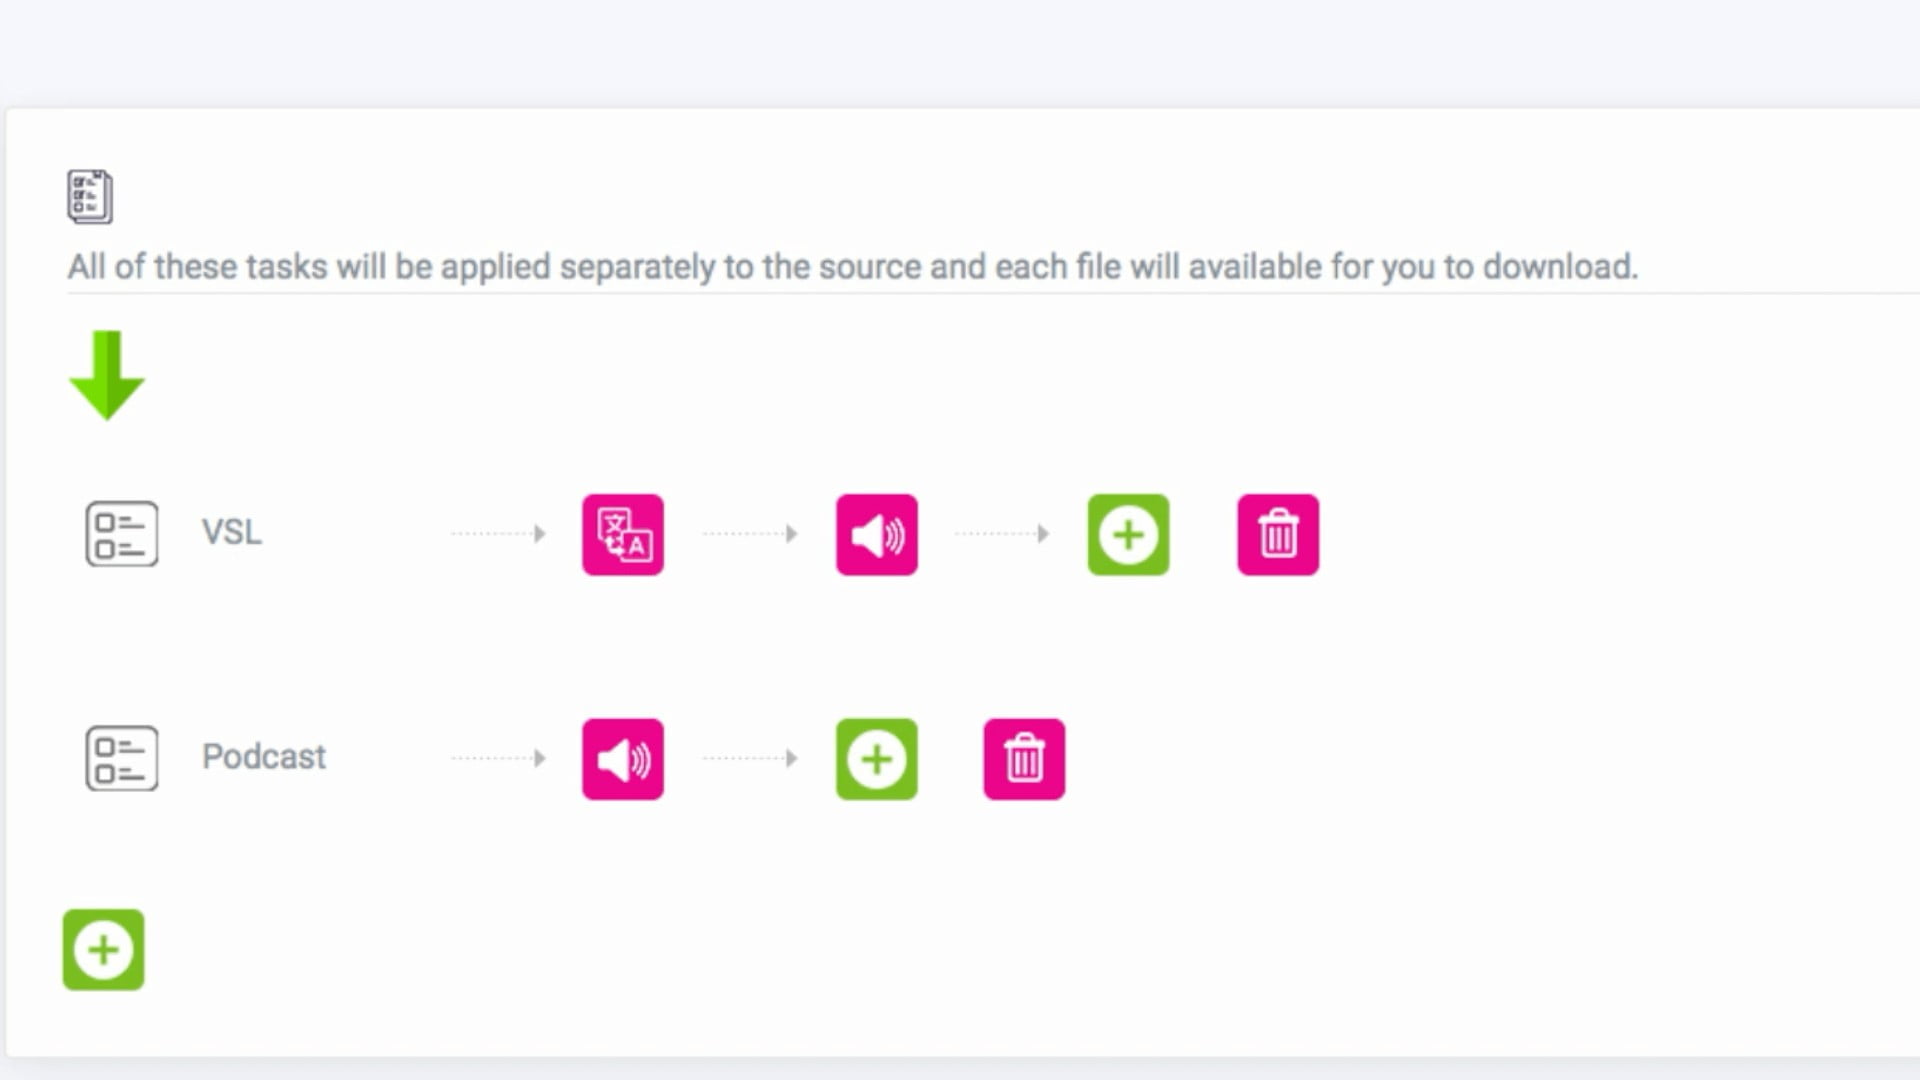Click the dotted arrow after the Podcast label
Screen dimensions: 1920x1080
coord(497,757)
